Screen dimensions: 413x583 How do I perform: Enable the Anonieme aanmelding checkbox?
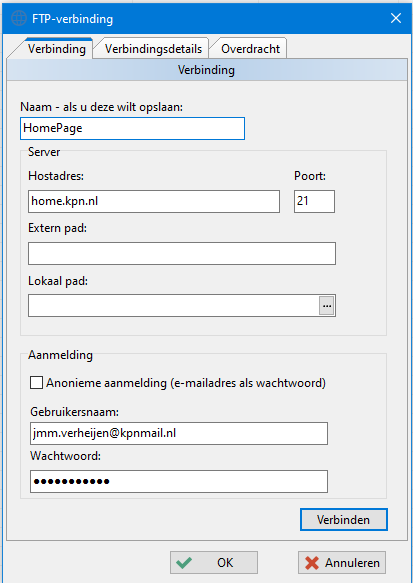tap(36, 383)
